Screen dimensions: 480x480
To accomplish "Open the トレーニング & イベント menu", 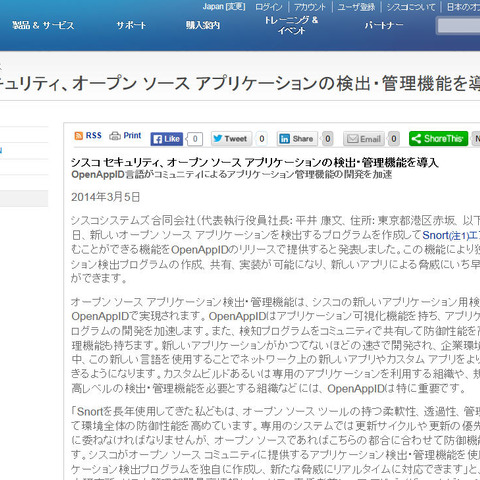I will (x=291, y=25).
